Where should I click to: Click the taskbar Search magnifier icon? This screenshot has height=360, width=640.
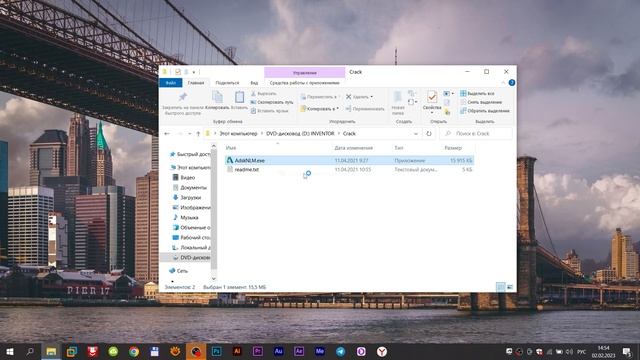click(30, 351)
